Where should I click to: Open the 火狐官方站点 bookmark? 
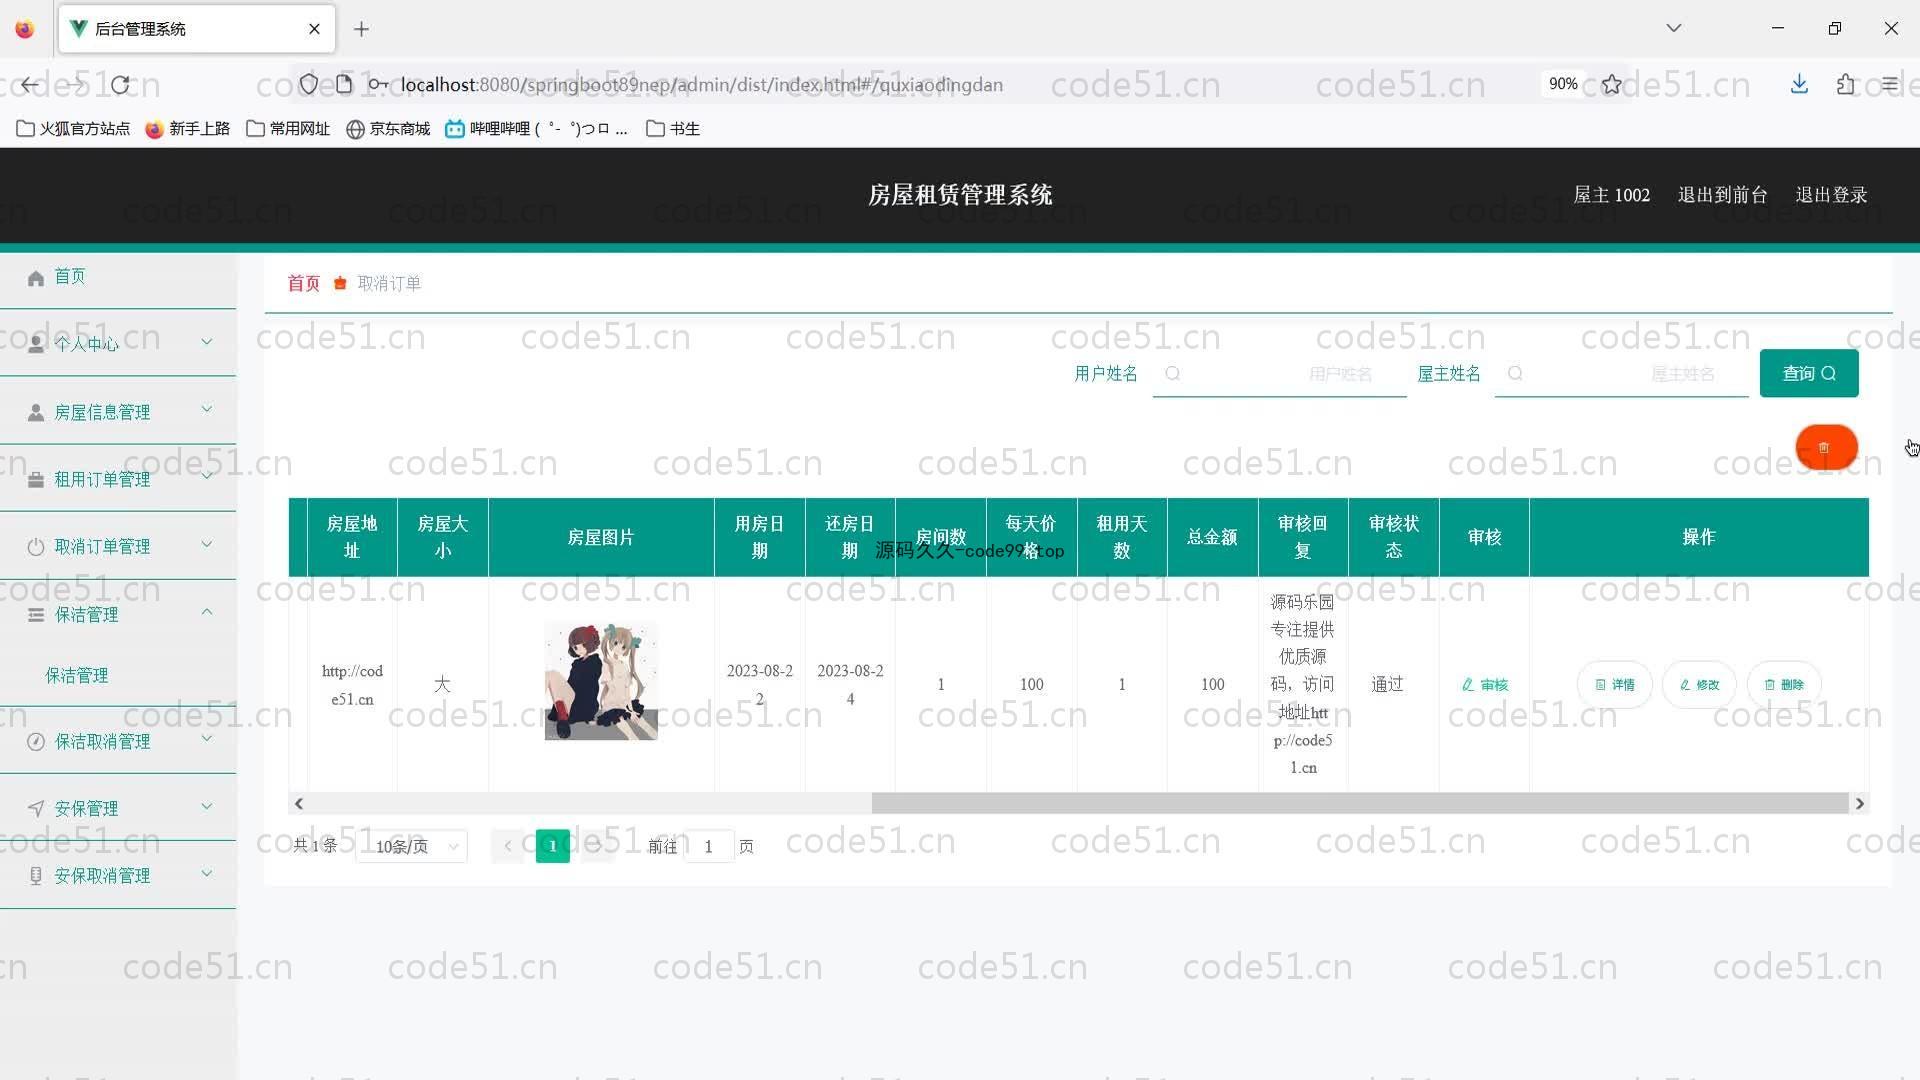(73, 128)
